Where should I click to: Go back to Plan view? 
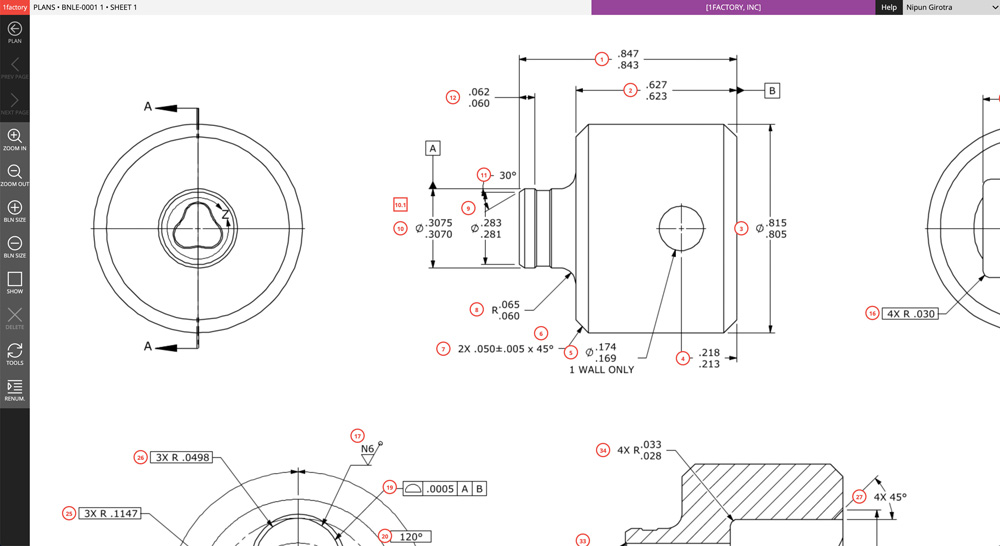[15, 33]
